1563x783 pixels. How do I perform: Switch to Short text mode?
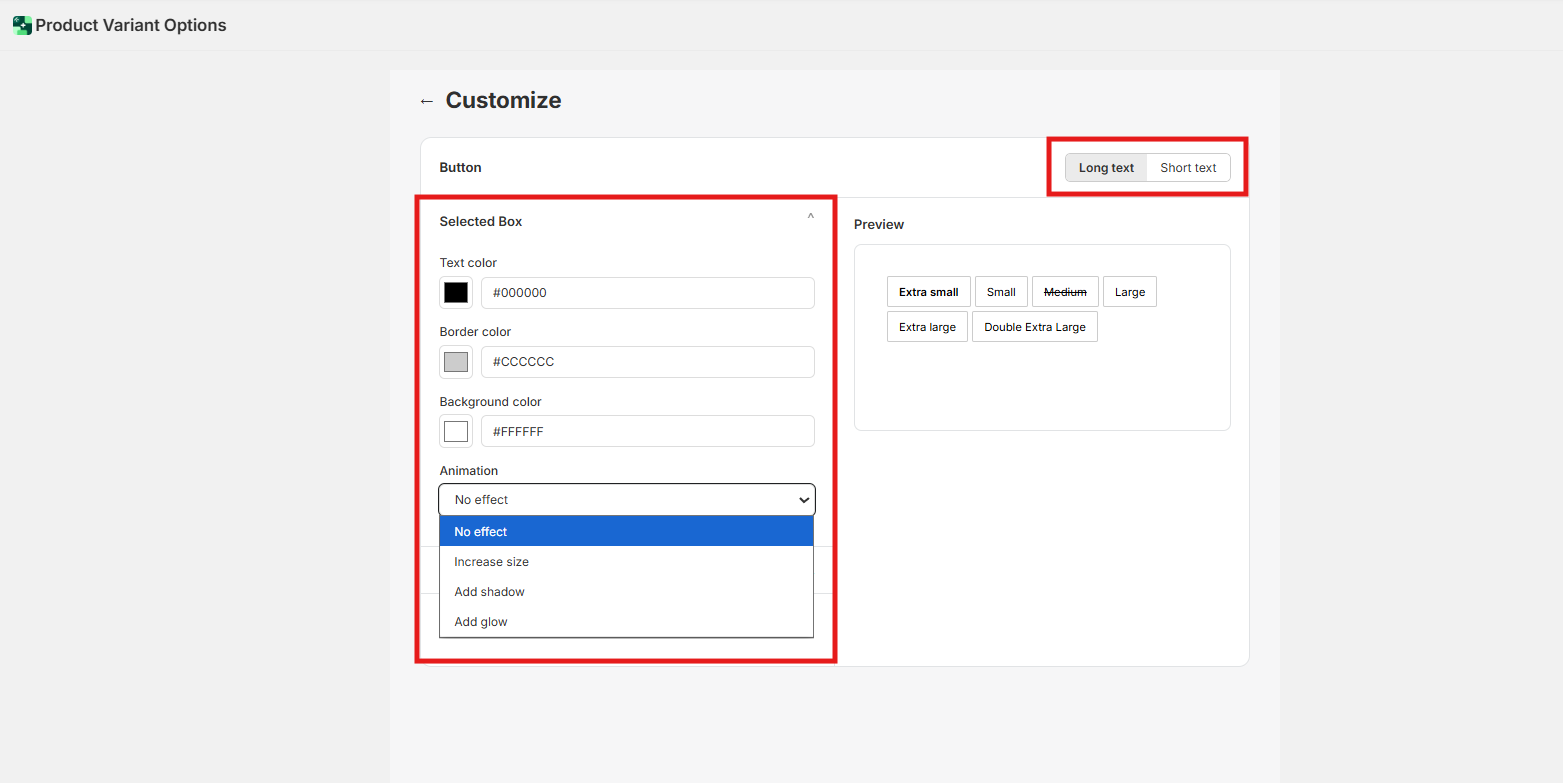coord(1188,168)
